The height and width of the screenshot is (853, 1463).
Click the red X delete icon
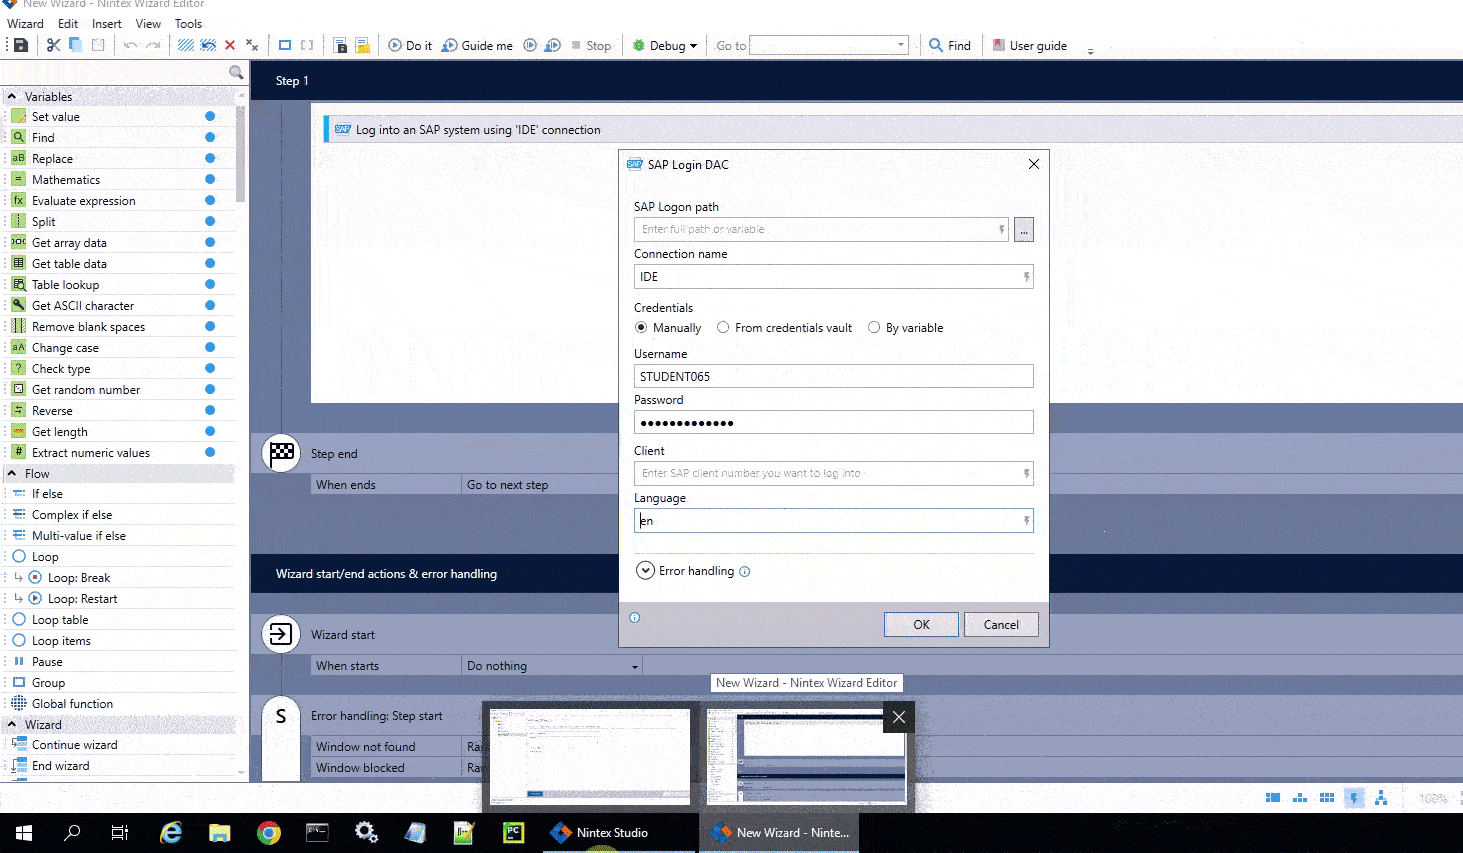[x=230, y=45]
